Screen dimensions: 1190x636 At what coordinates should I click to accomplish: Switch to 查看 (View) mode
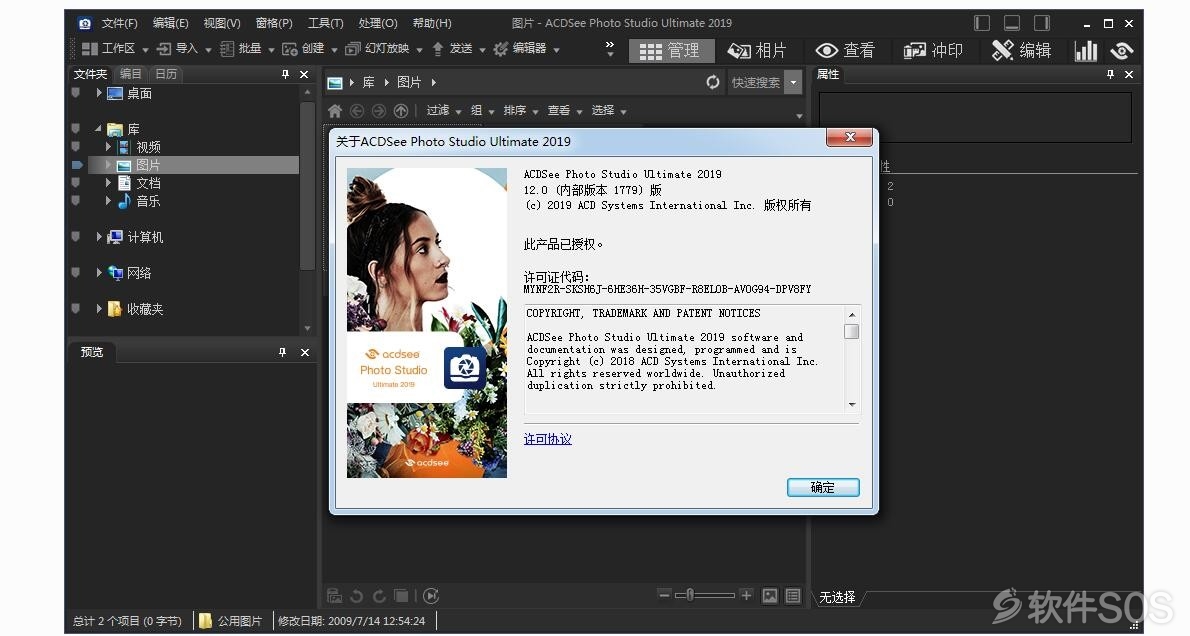845,51
